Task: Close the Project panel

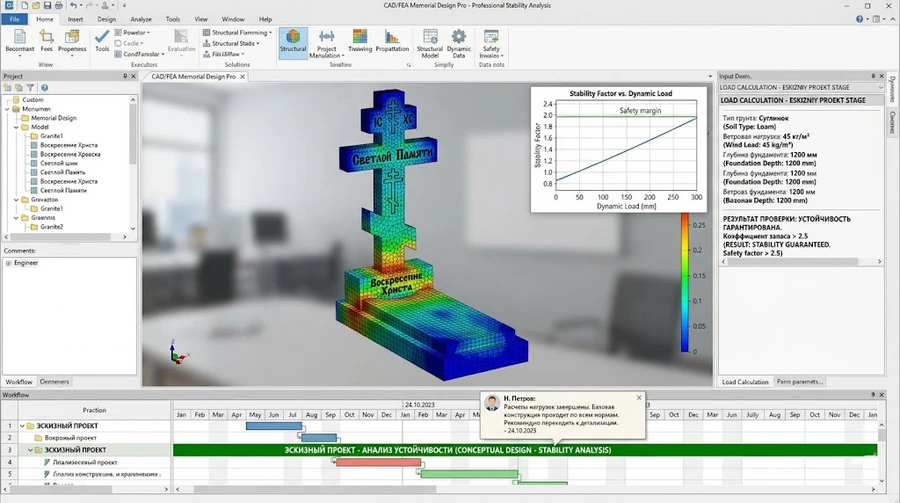Action: (x=134, y=76)
